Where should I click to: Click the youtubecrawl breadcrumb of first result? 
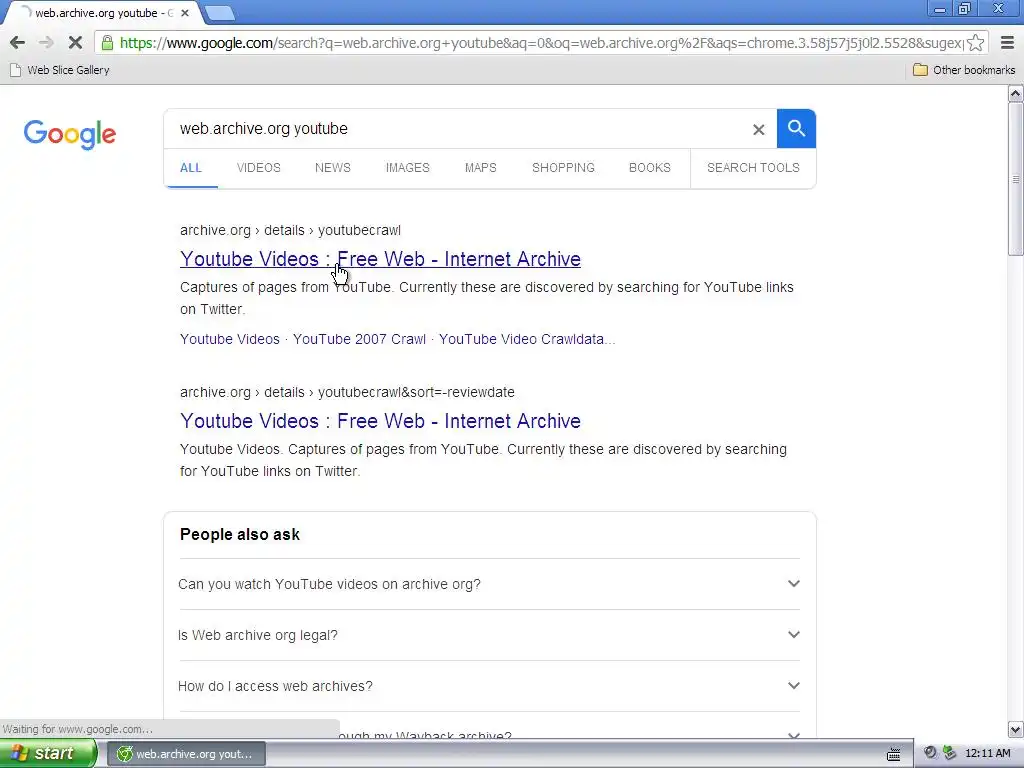tap(359, 231)
